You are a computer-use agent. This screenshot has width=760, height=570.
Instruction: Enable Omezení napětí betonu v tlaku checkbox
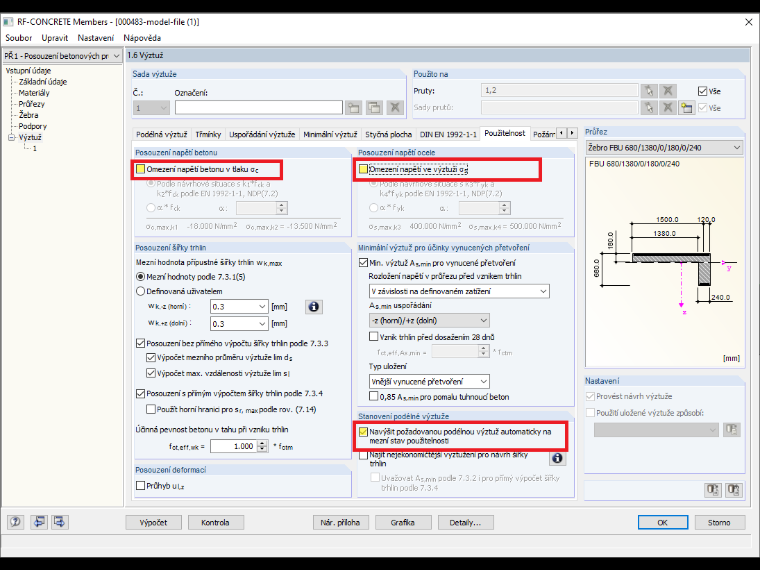coord(141,169)
